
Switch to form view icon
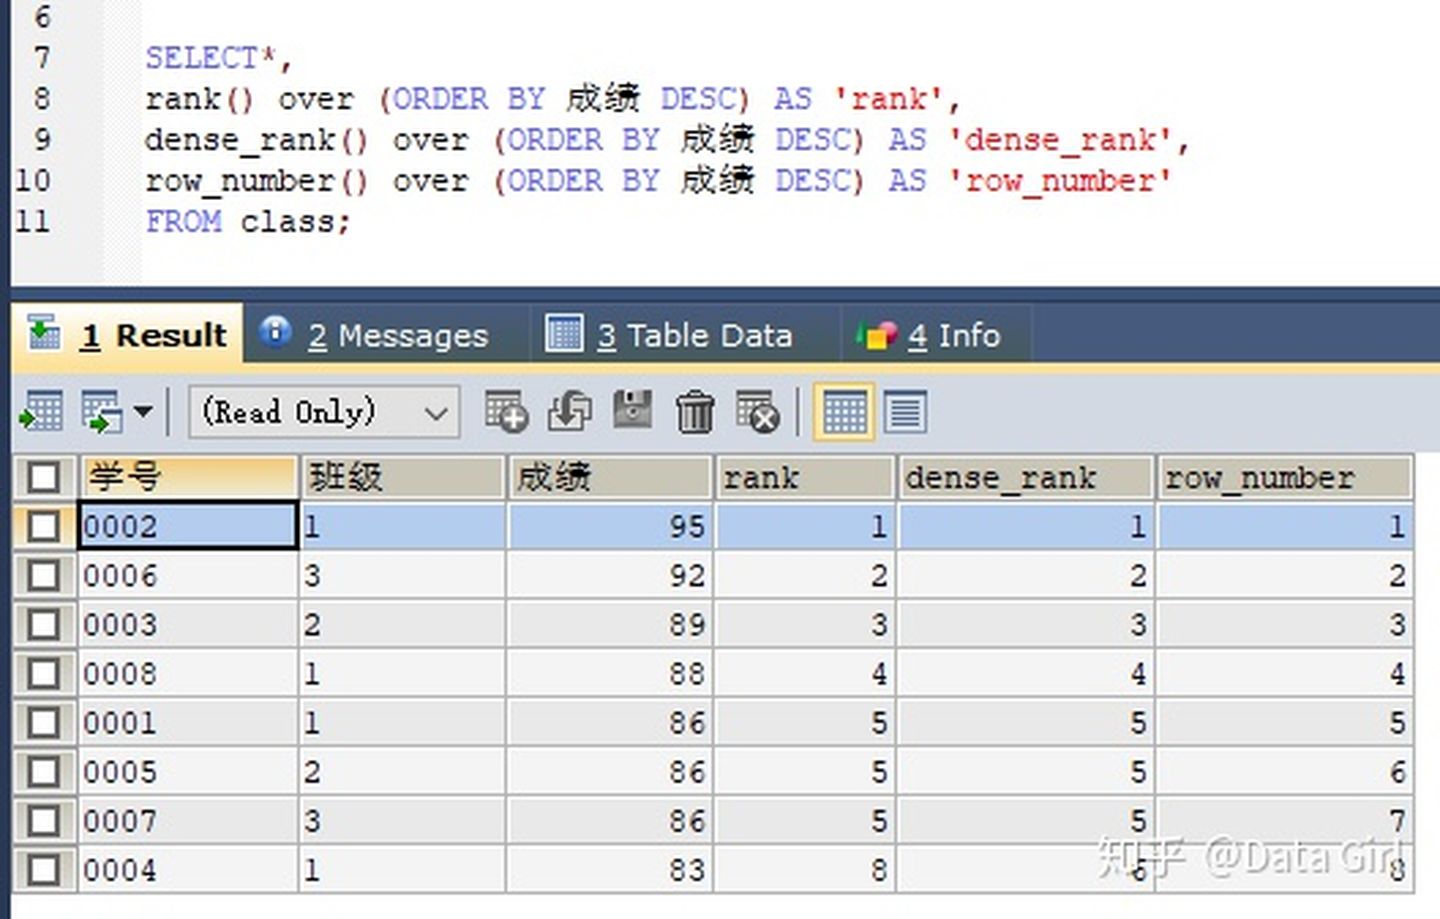(905, 411)
